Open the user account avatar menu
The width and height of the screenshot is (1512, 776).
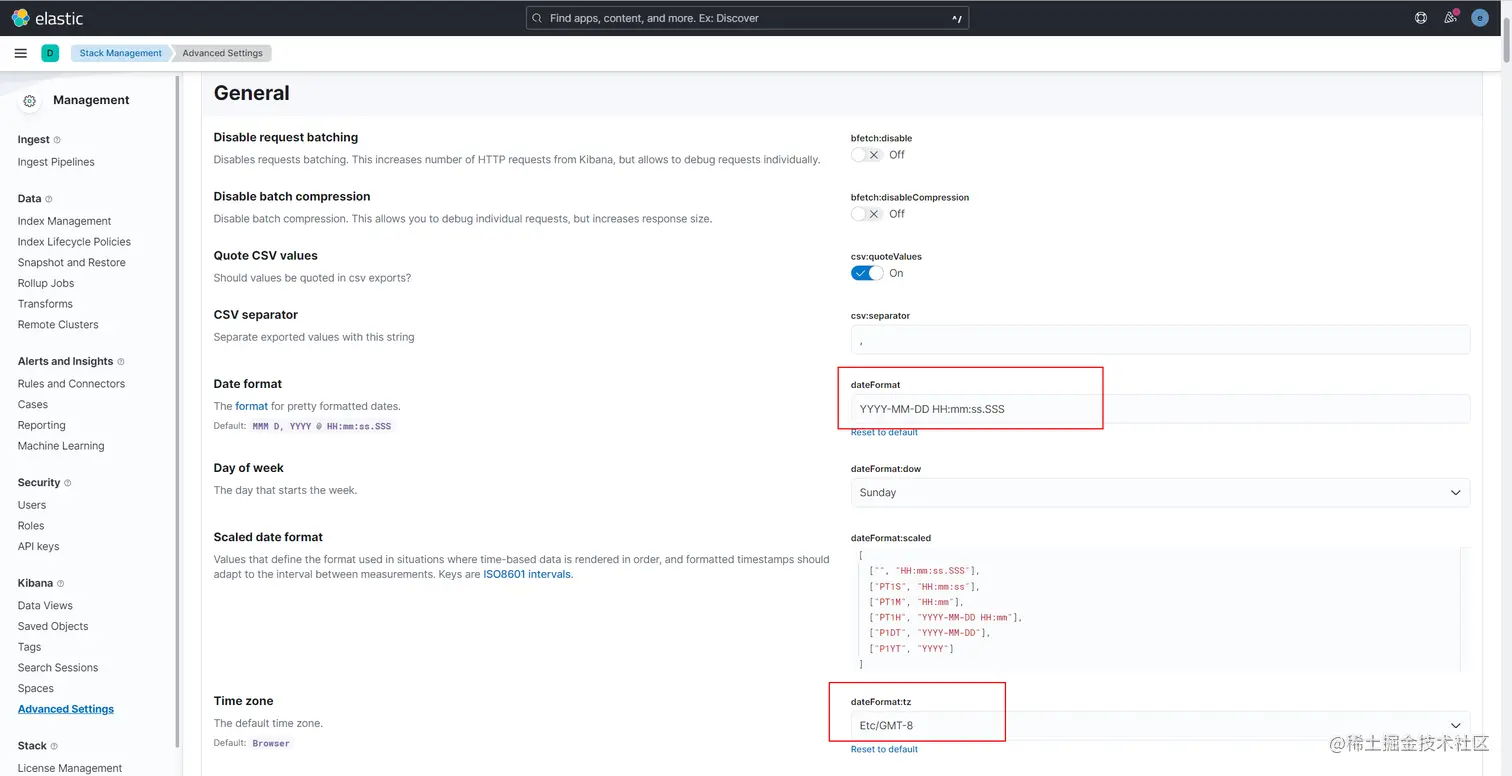[x=1480, y=18]
